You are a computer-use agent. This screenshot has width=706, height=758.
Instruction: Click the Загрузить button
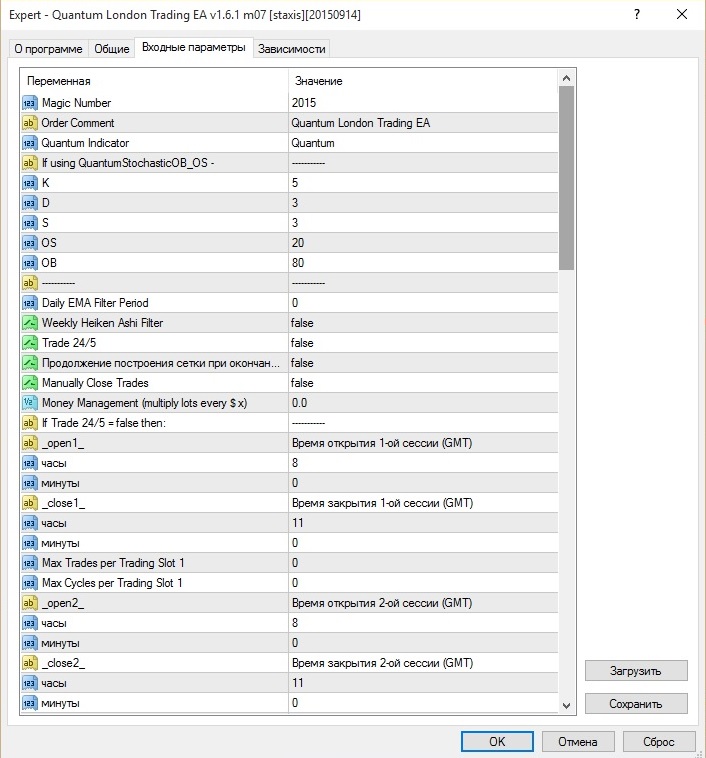(636, 671)
